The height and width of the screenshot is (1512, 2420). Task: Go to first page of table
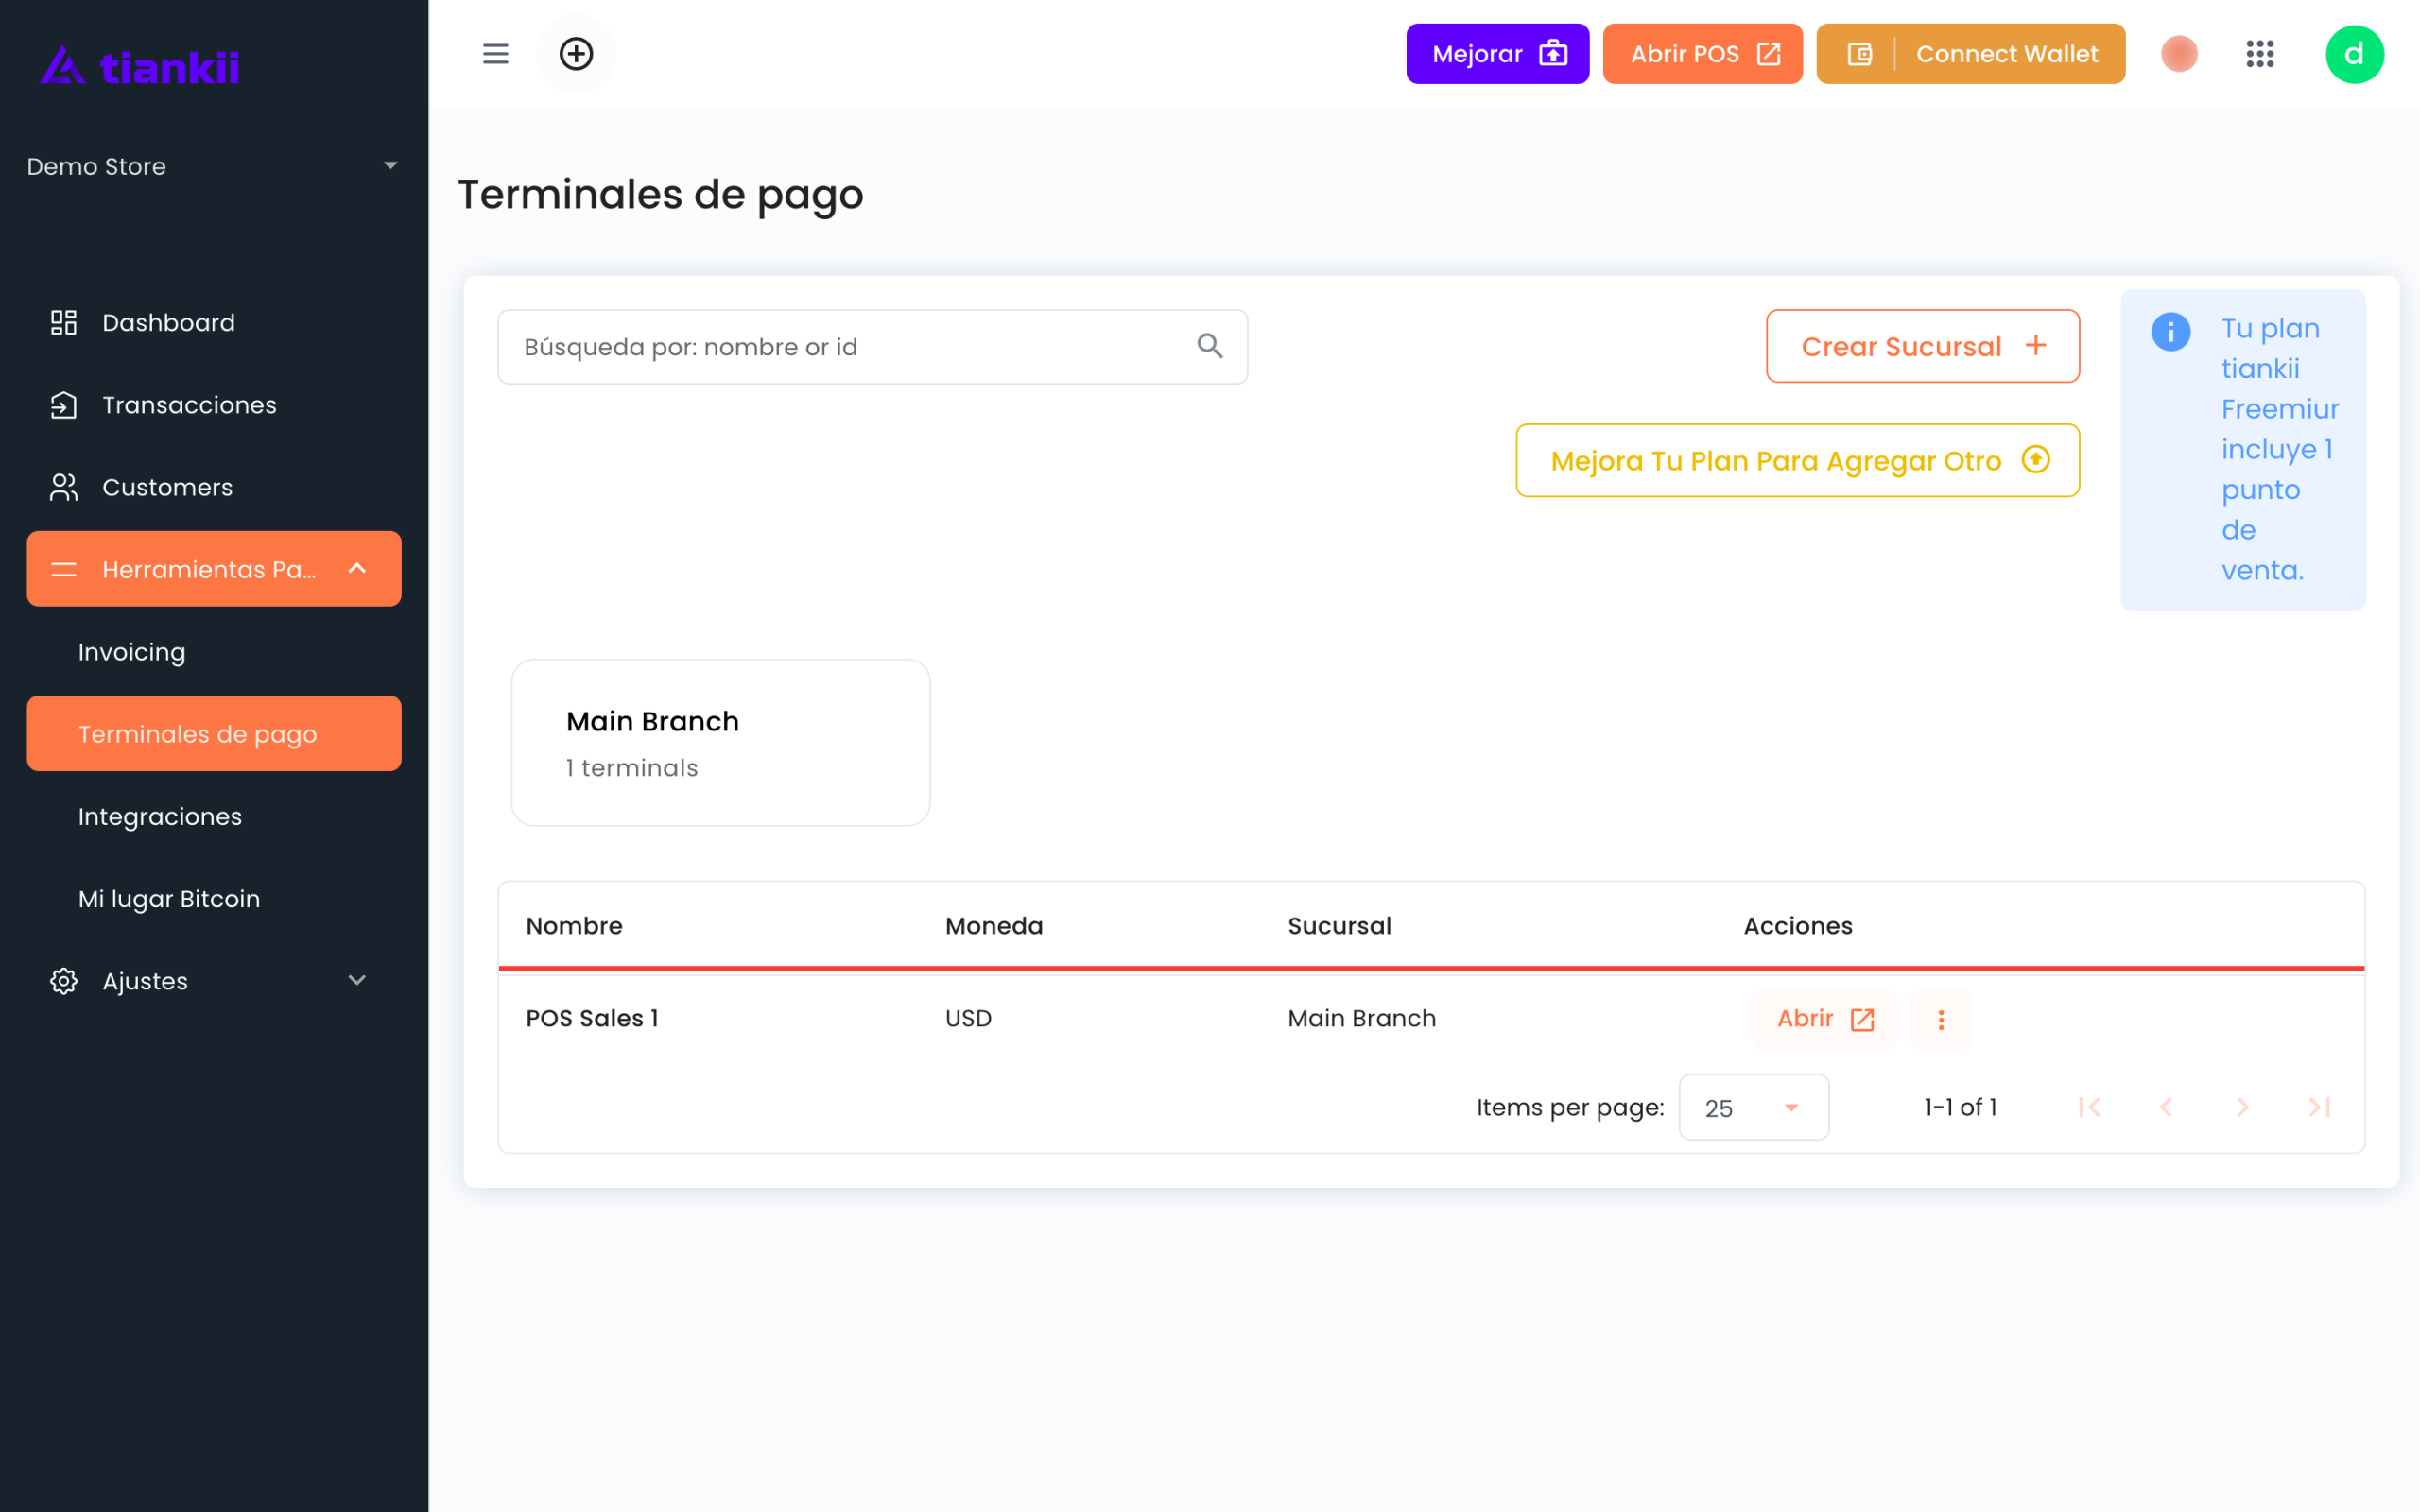2089,1107
